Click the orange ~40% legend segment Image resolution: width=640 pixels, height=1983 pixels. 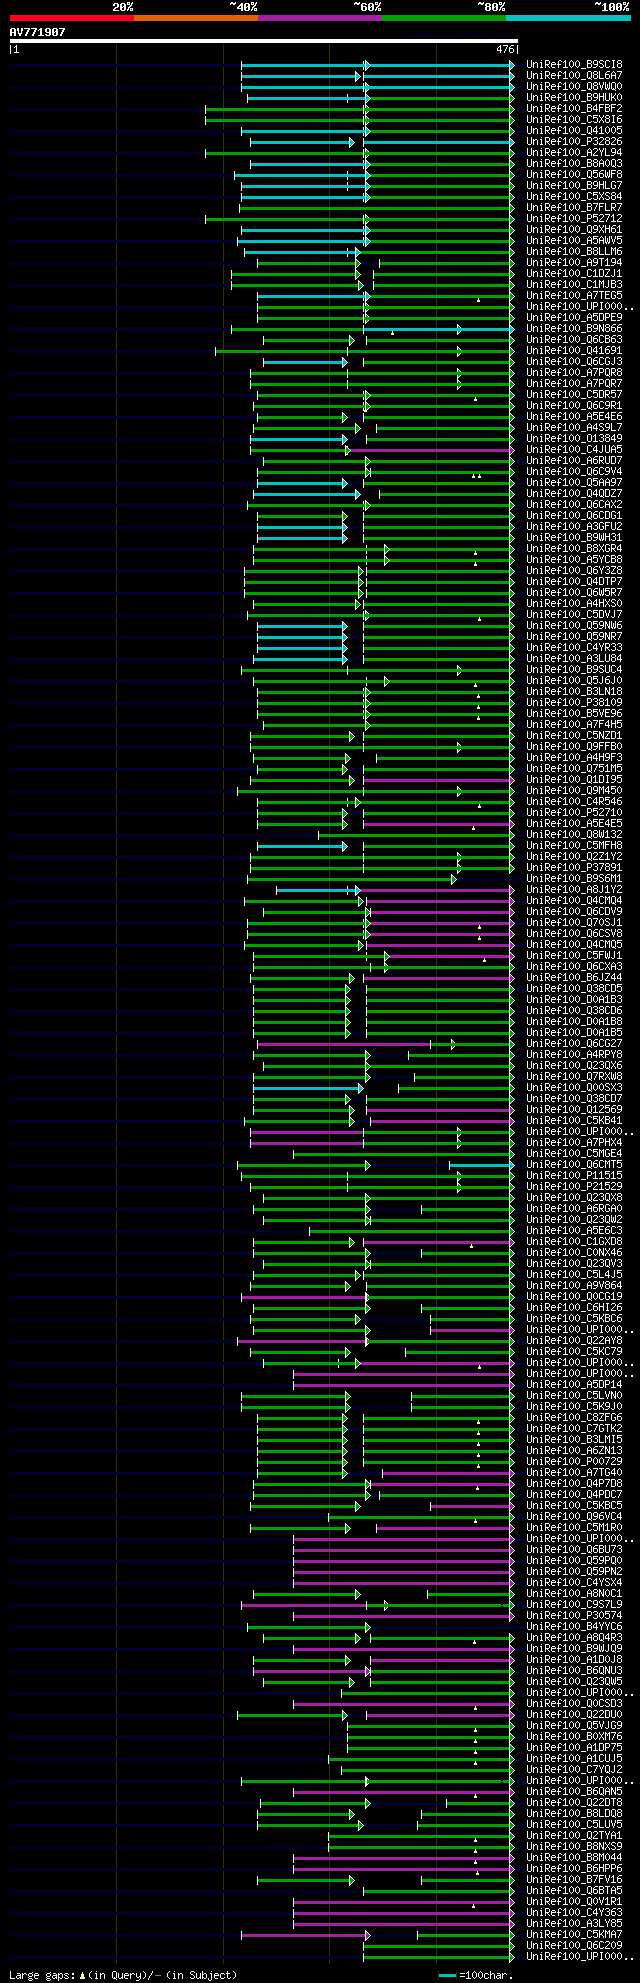click(196, 18)
